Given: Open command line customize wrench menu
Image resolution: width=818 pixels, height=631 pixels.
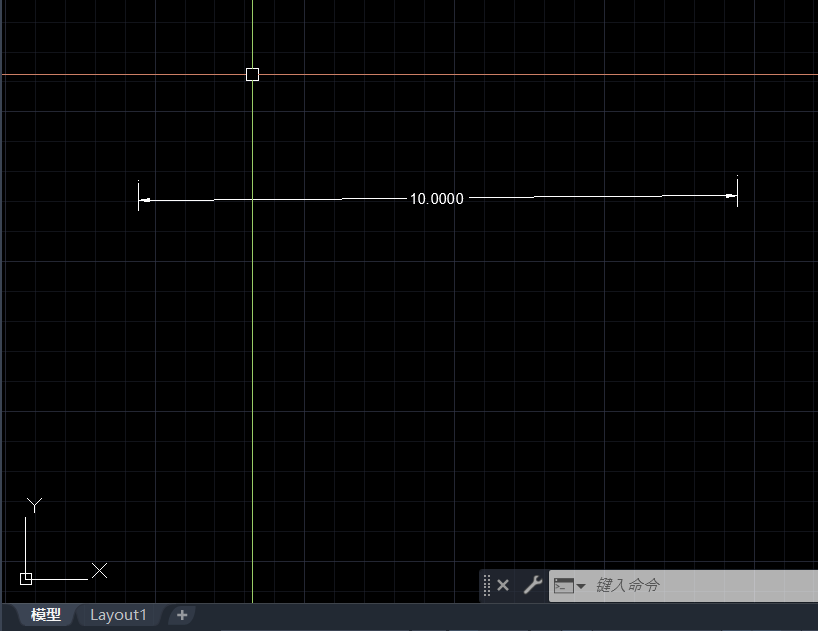Looking at the screenshot, I should pos(532,585).
